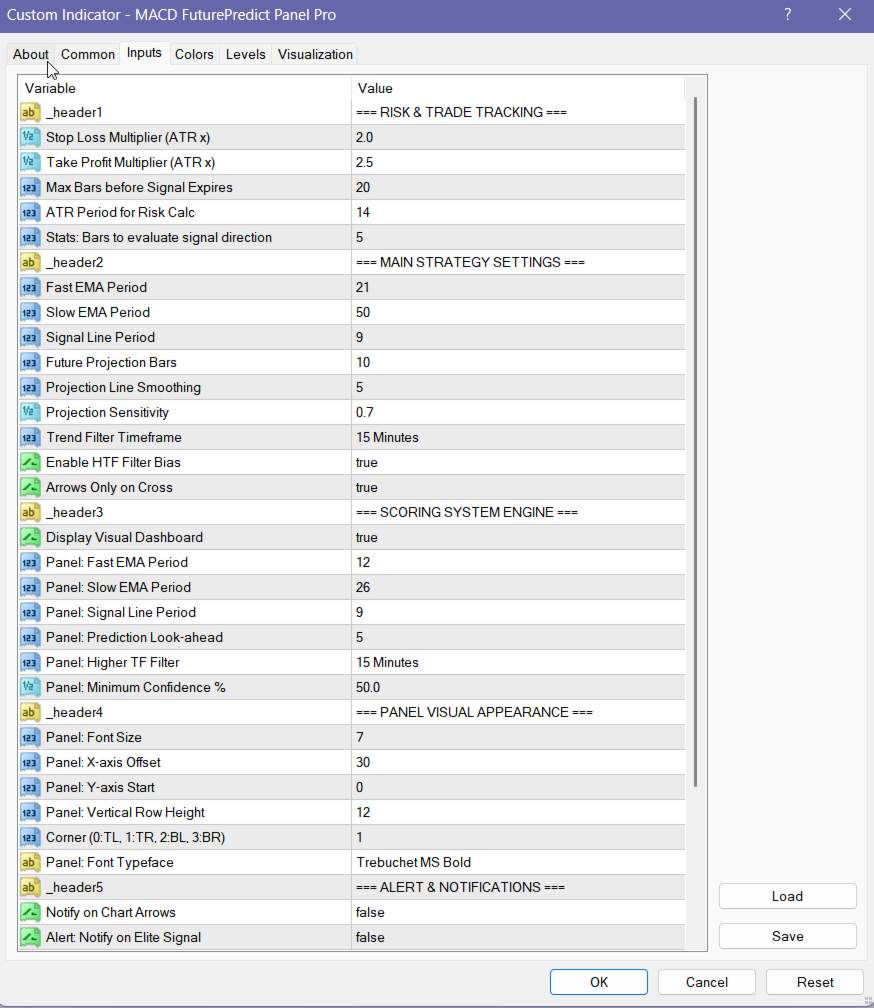Edit the Panel: Font Typeface value Trebuchet MS Bold
The height and width of the screenshot is (1008, 874).
click(x=518, y=863)
